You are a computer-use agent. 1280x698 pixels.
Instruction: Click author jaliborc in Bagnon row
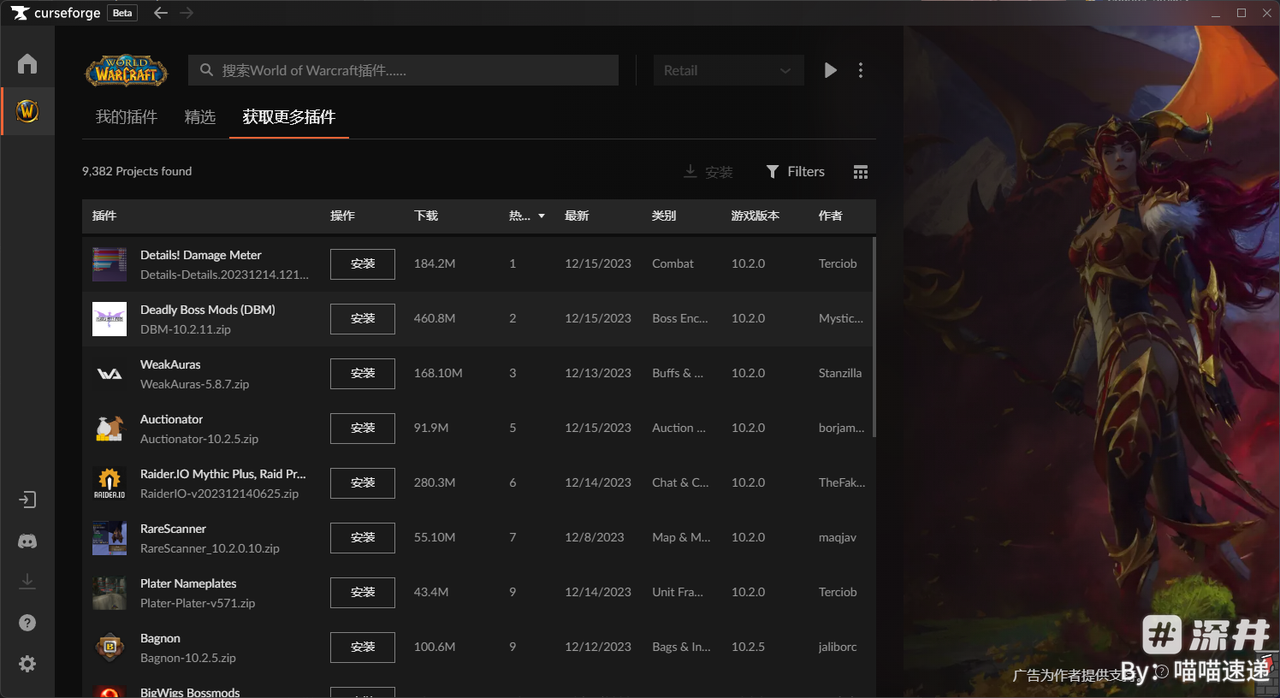pyautogui.click(x=837, y=647)
